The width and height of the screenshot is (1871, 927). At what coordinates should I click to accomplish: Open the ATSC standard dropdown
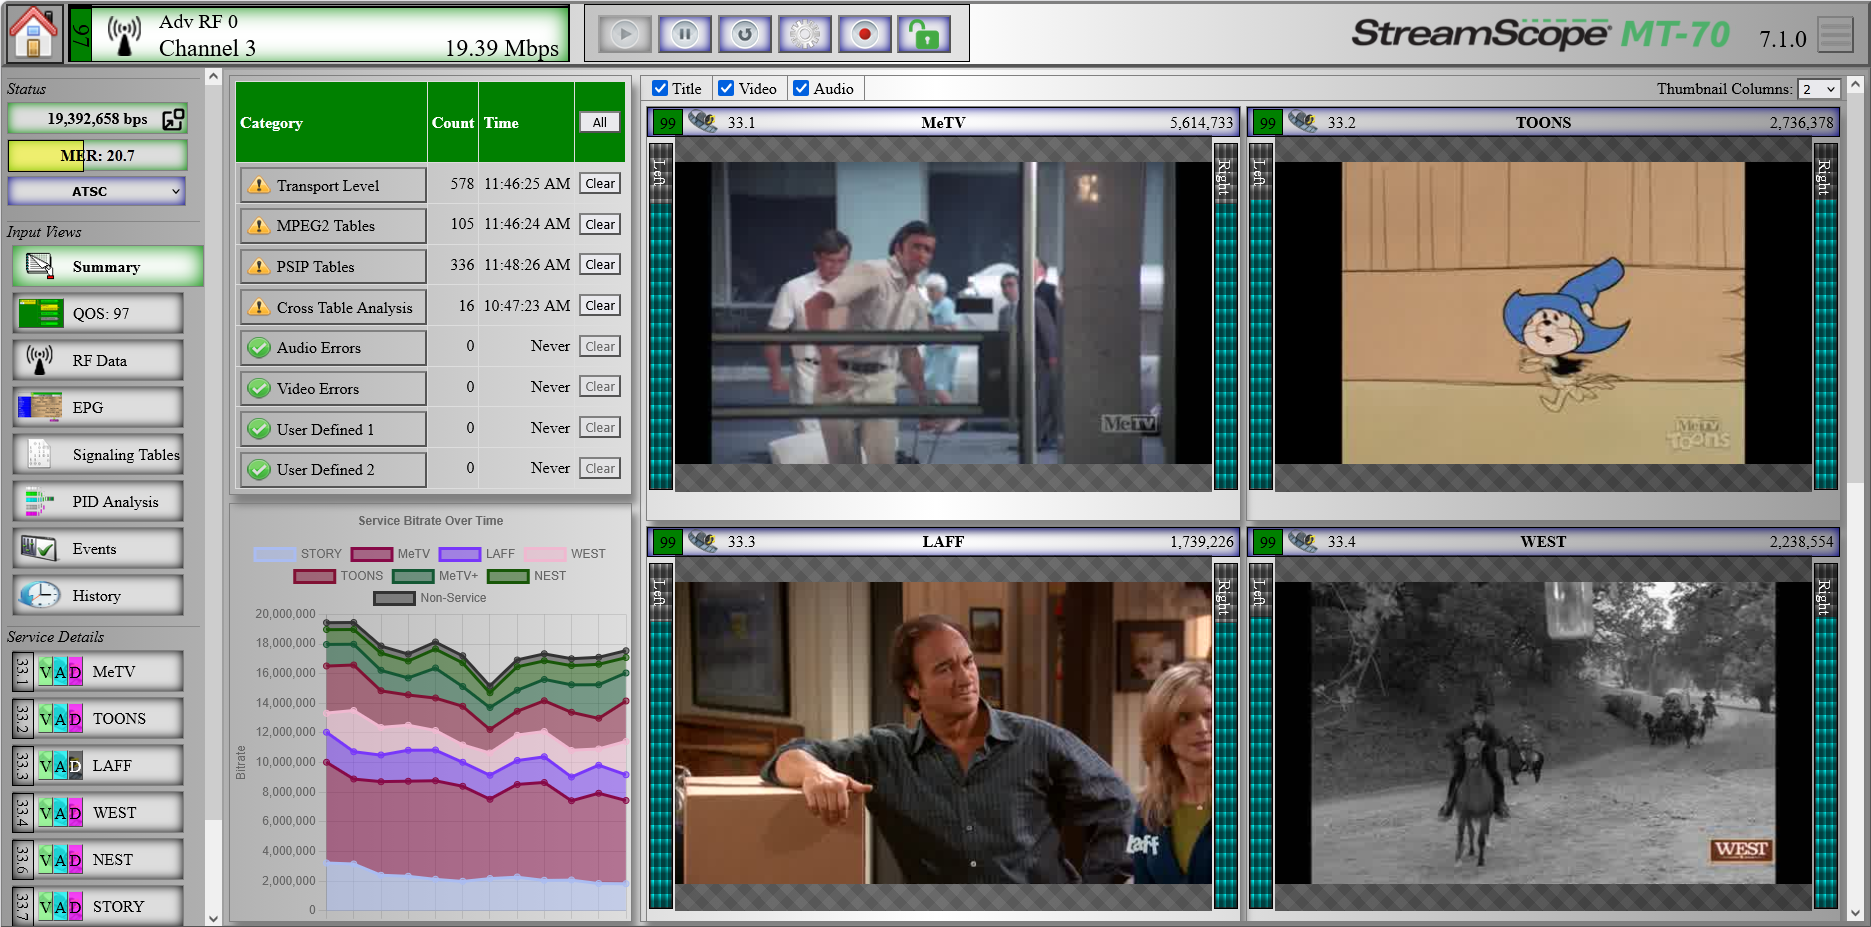[96, 191]
